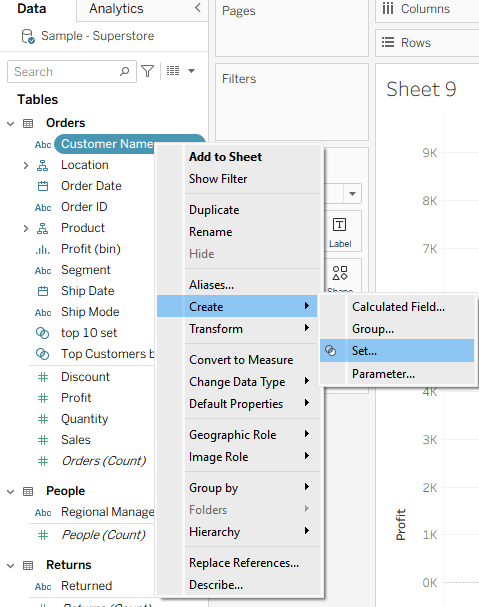Click the Abc icon beside Order ID

point(43,207)
